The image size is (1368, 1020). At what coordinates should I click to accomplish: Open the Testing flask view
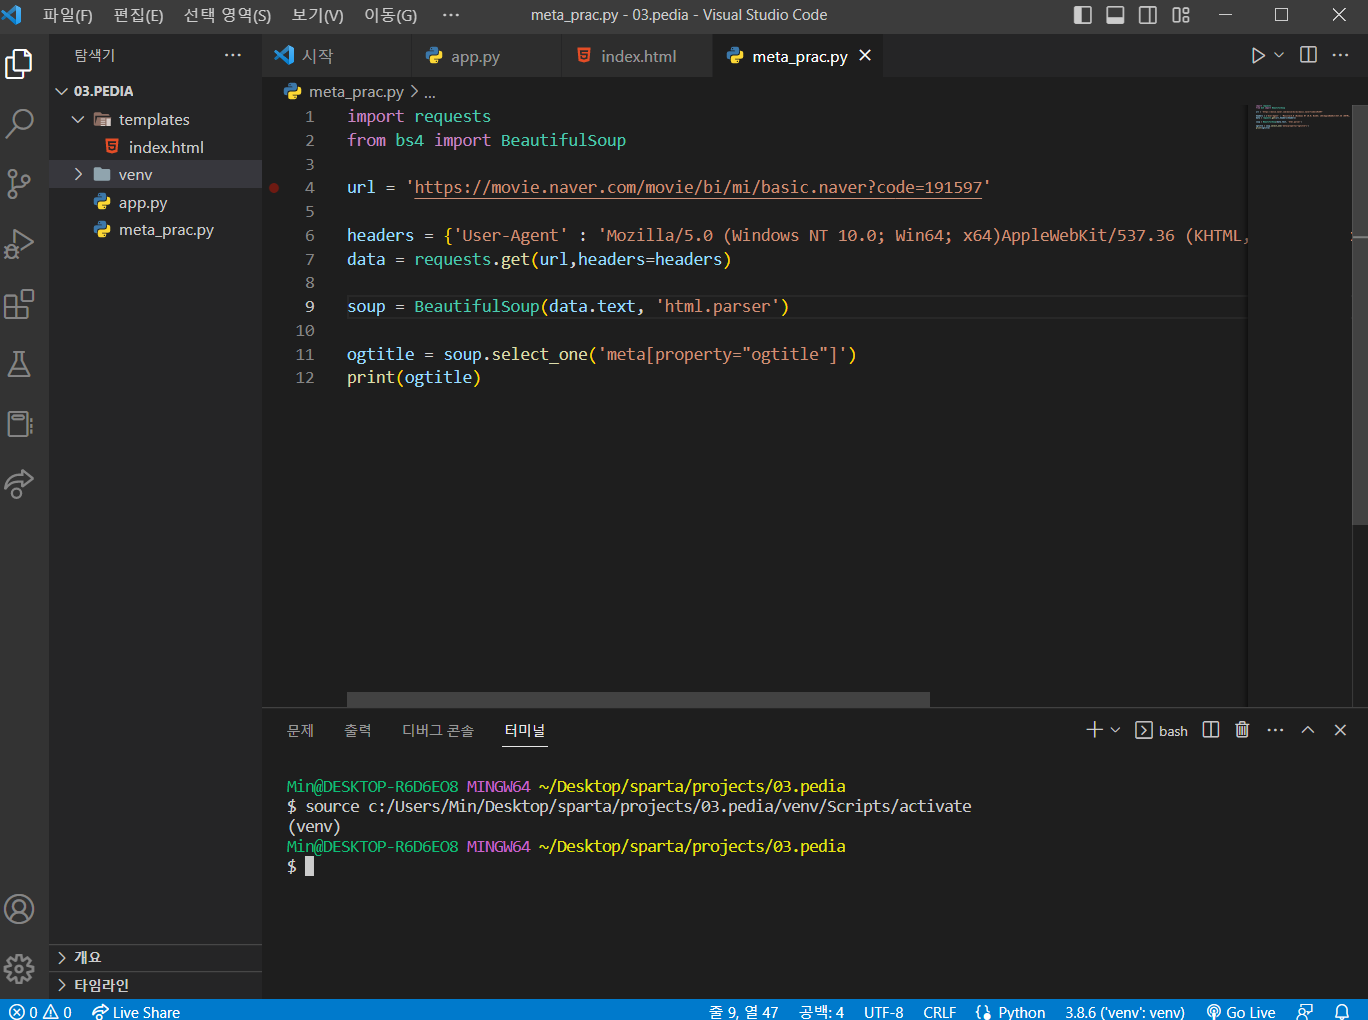coord(20,364)
